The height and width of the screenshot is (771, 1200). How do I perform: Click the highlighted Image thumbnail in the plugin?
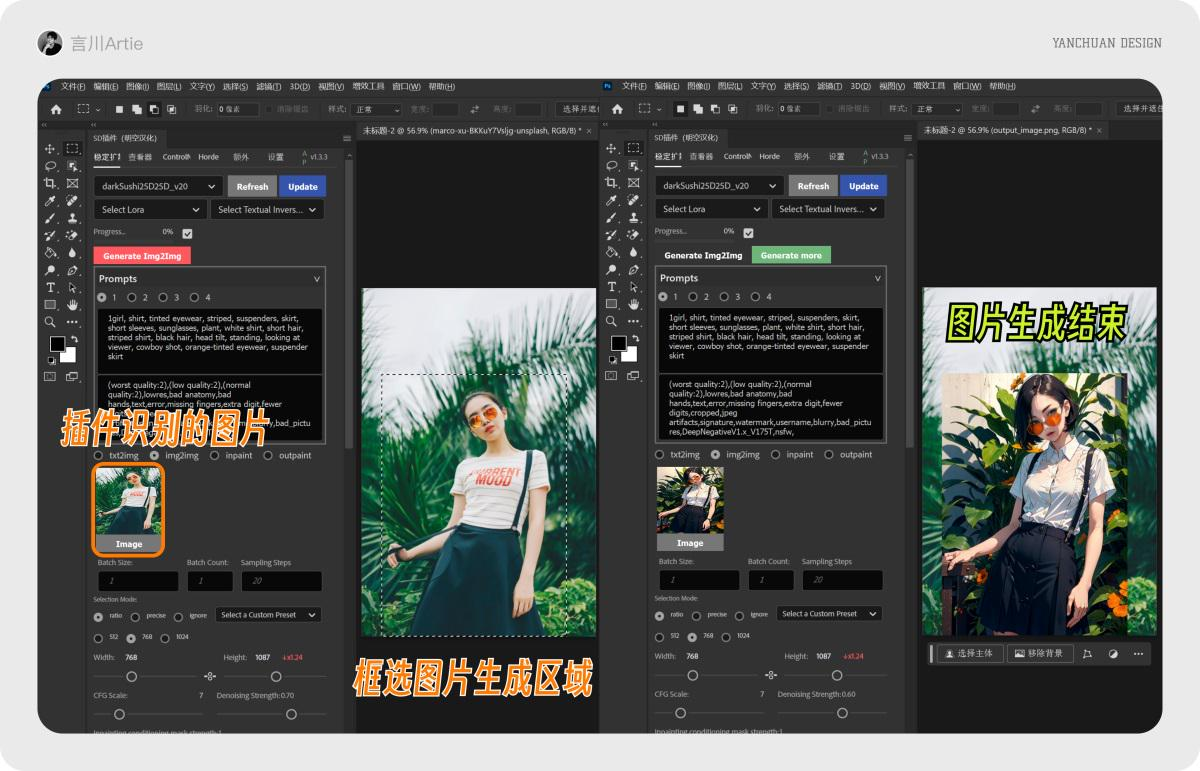(128, 508)
